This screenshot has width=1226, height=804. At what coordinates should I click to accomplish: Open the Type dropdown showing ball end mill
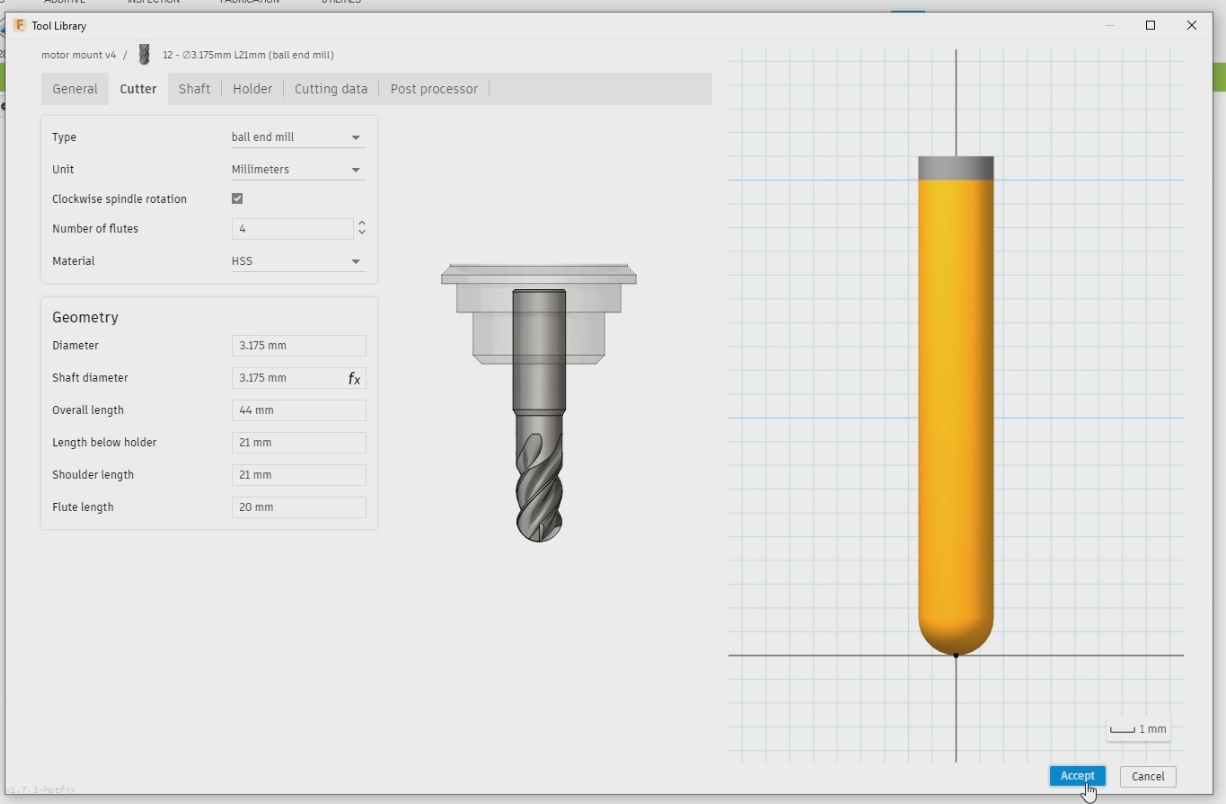click(298, 137)
